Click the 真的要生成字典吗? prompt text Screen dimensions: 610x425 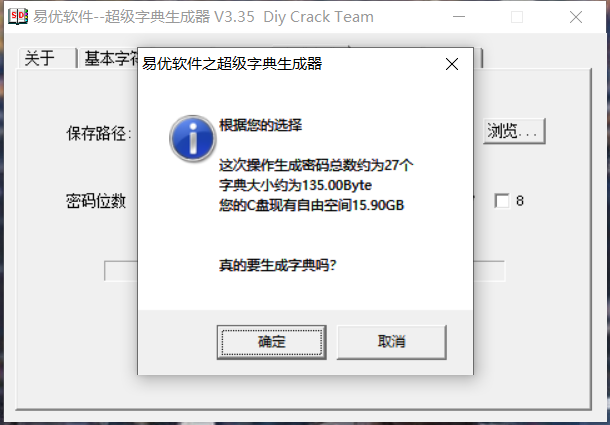point(277,266)
